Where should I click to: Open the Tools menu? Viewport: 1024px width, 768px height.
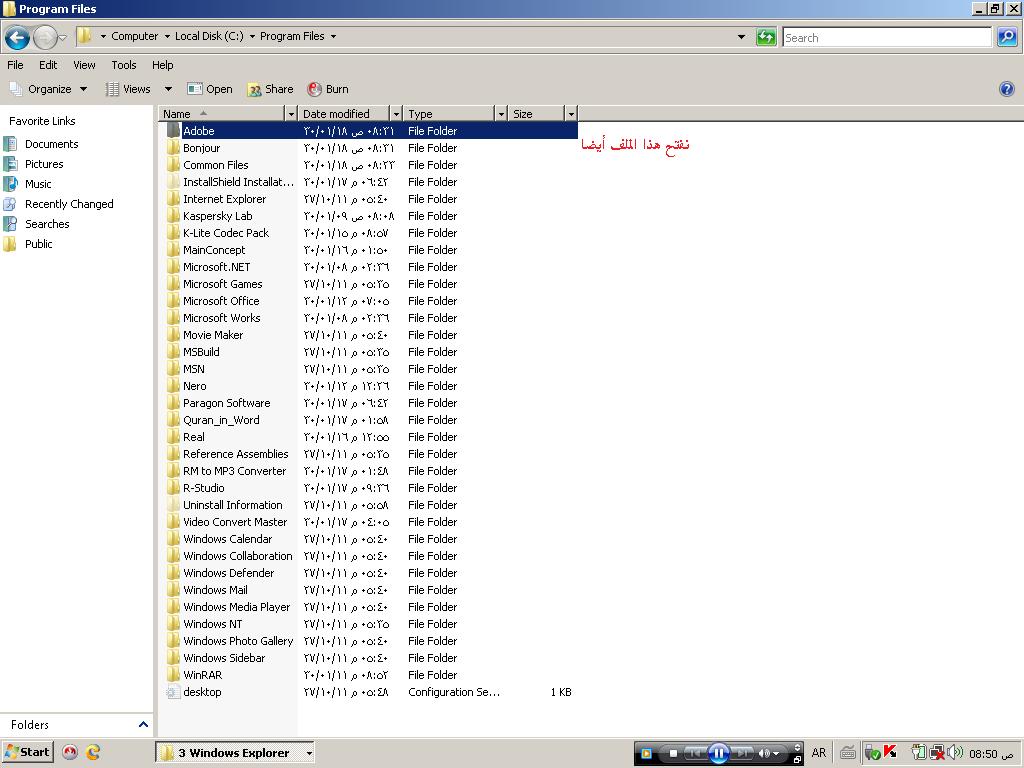coord(124,65)
